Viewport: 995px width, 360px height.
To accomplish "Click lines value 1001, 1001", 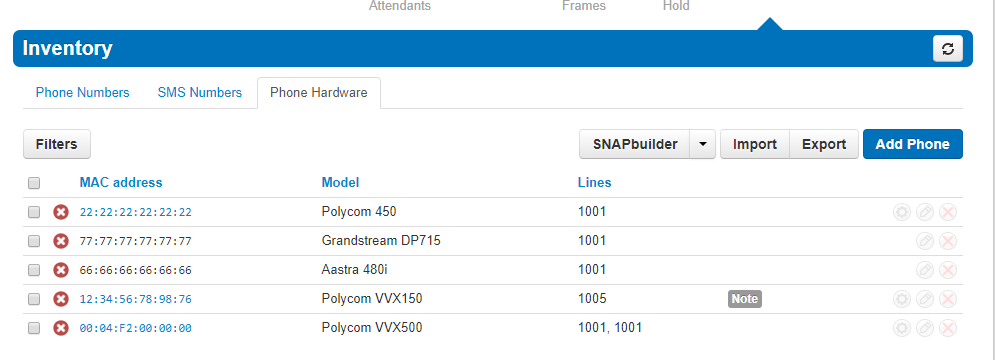I will coord(610,328).
